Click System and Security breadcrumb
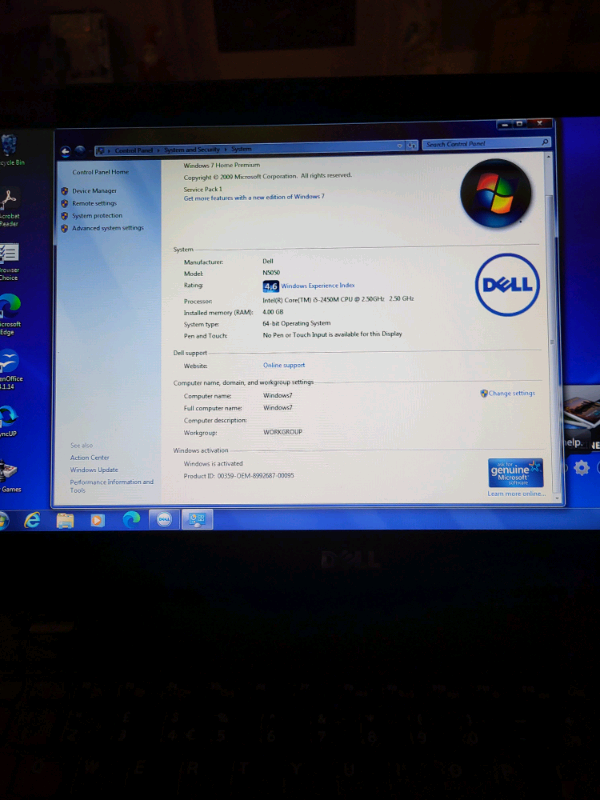 [192, 150]
